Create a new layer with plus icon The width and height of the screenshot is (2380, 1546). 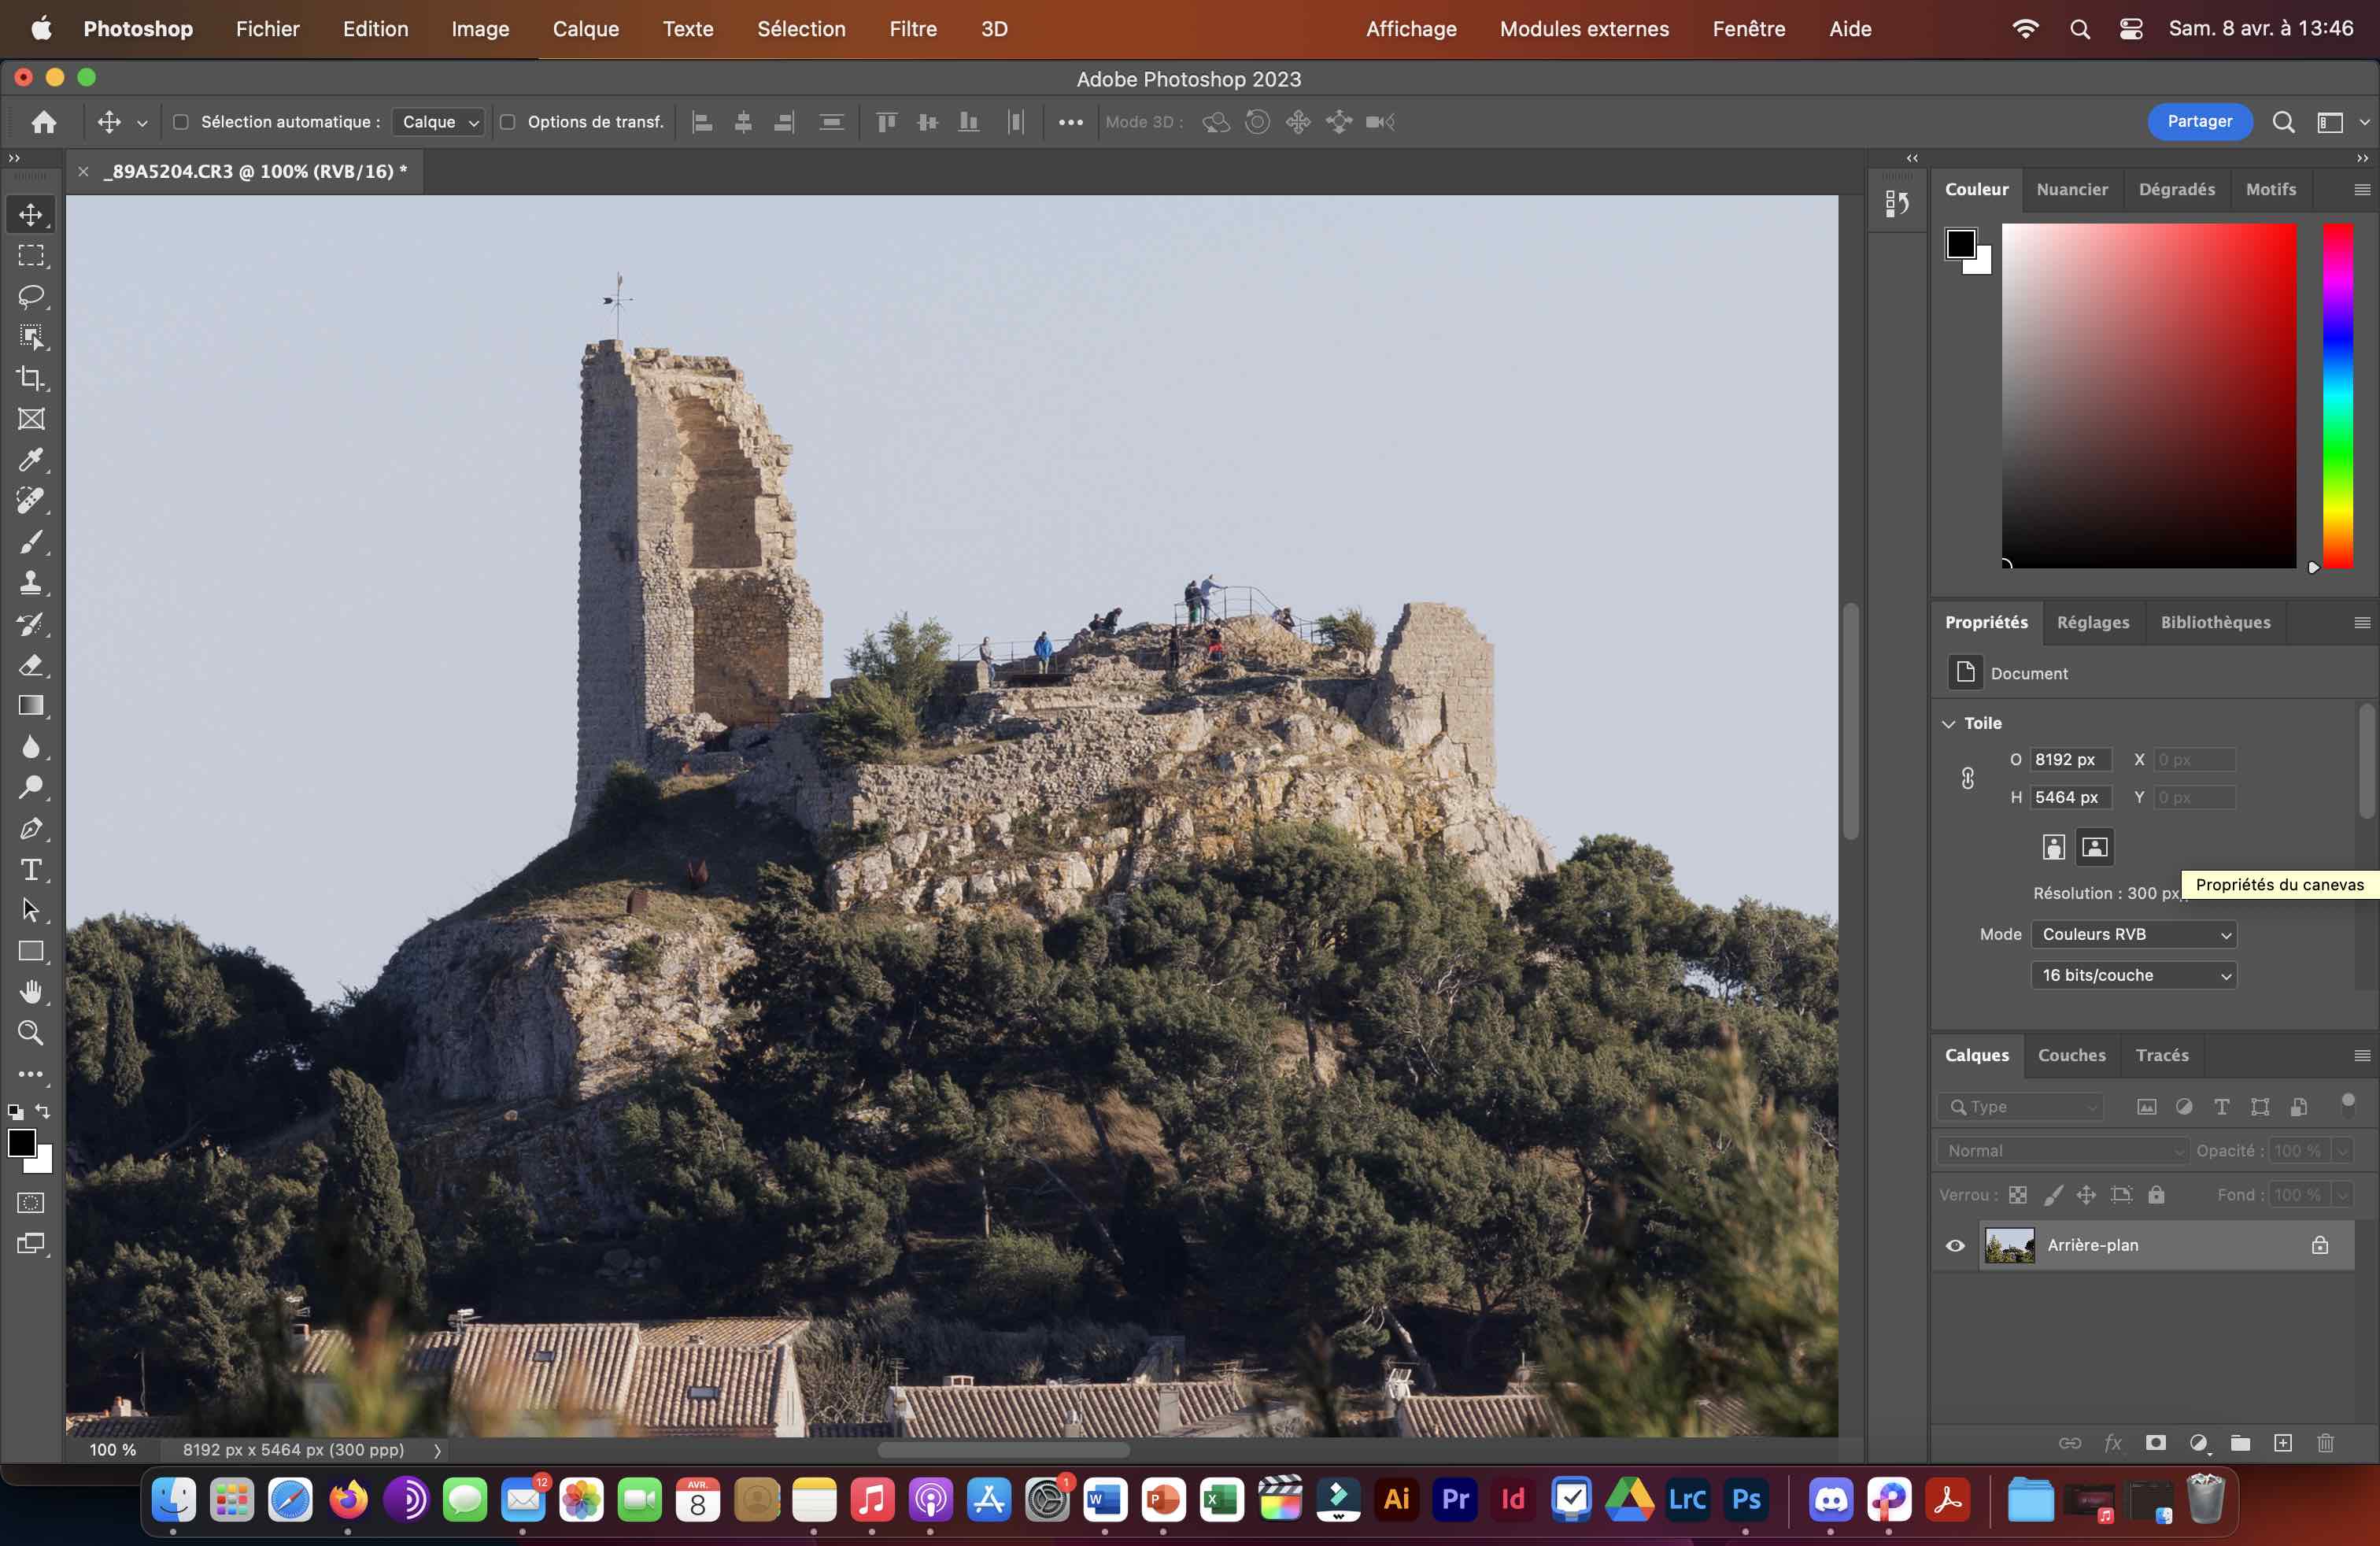click(x=2283, y=1443)
